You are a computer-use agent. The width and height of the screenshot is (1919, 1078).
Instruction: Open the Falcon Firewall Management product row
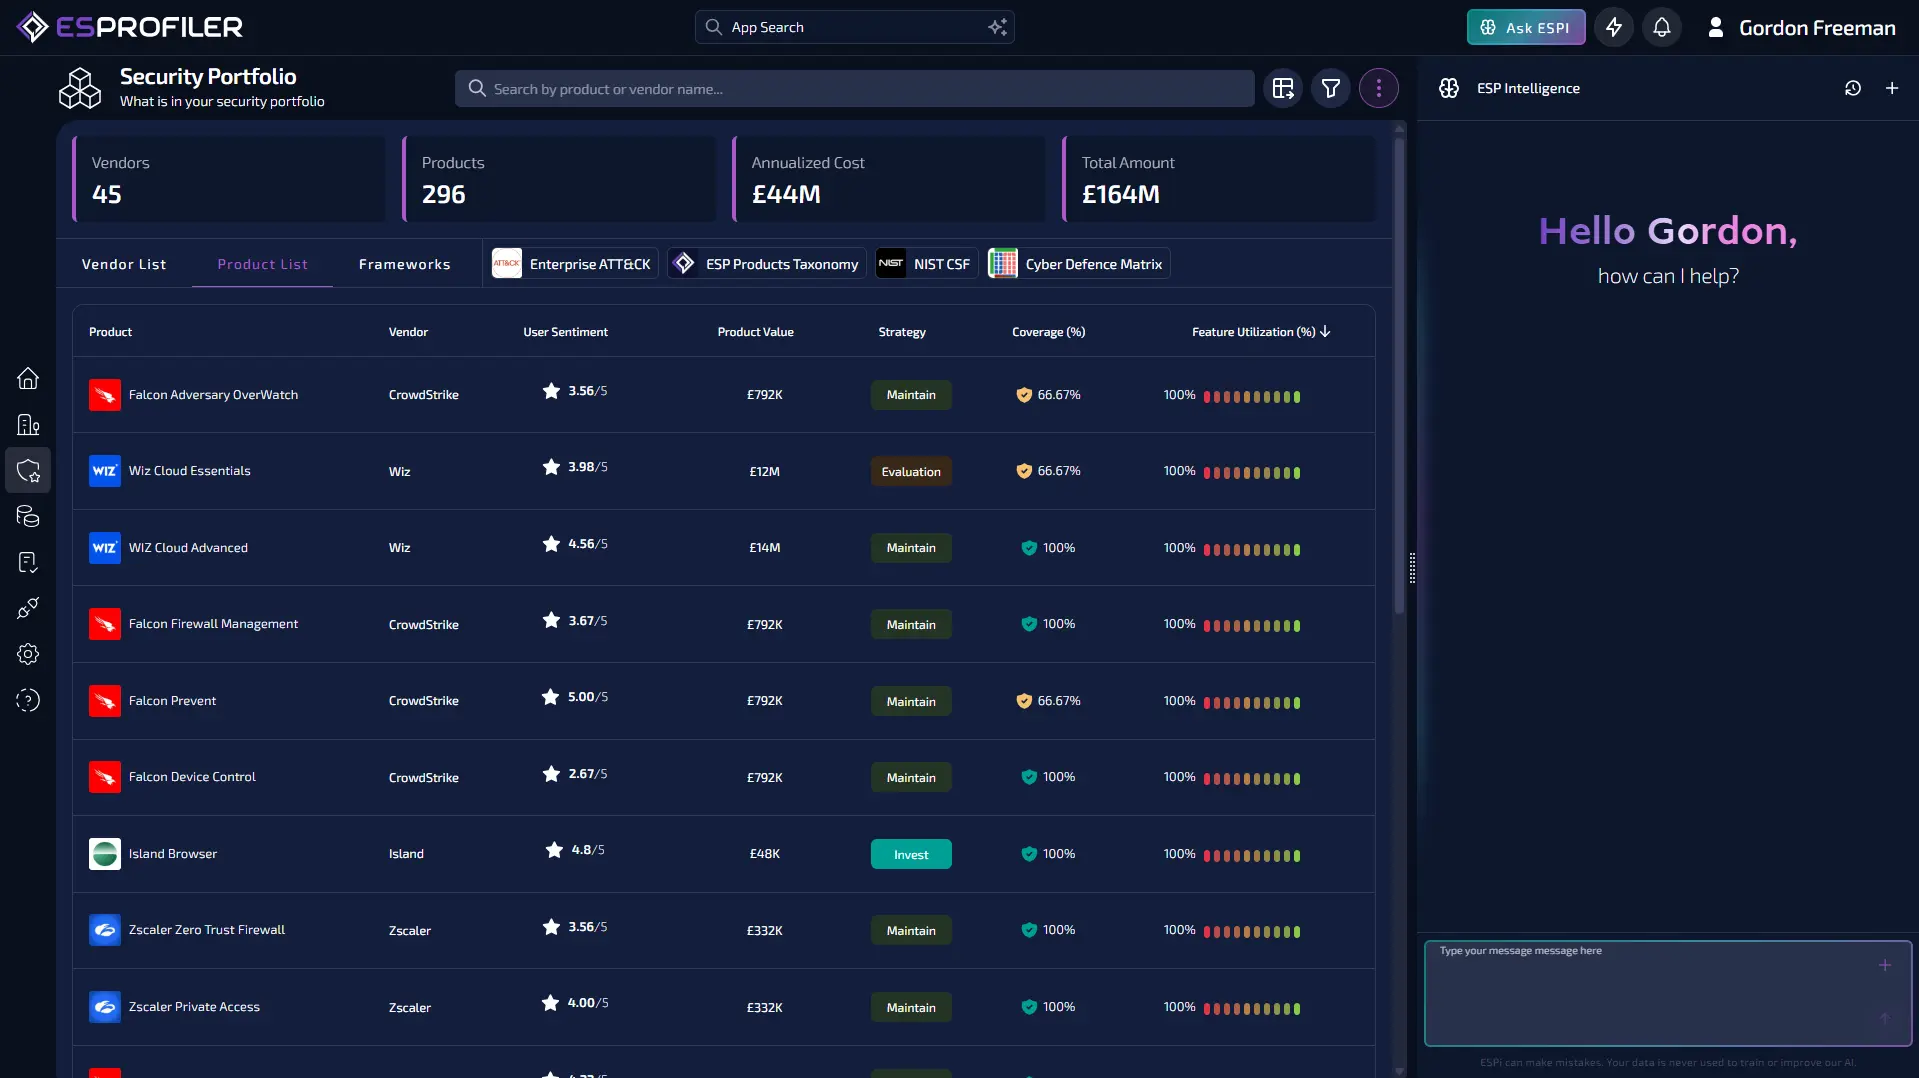724,624
